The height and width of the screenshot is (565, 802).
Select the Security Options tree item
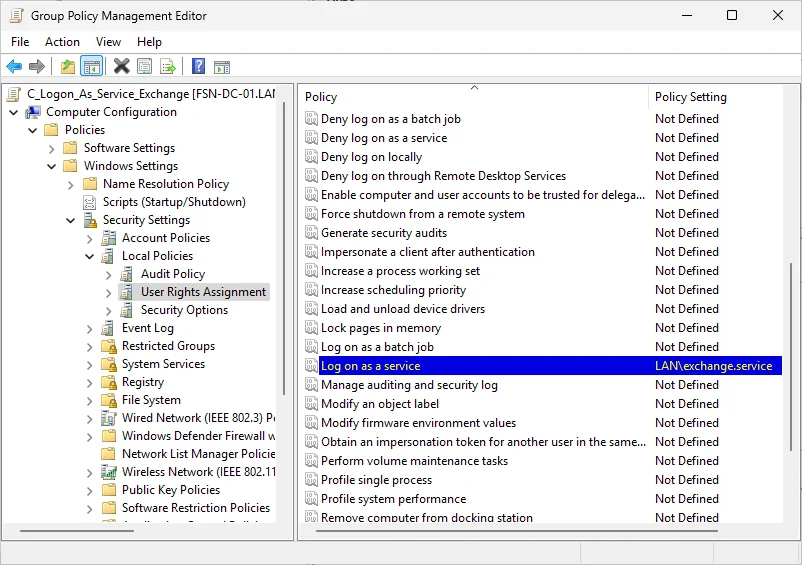point(184,310)
